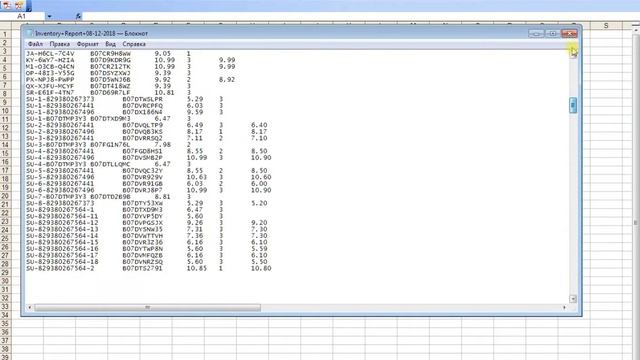The height and width of the screenshot is (360, 640).
Task: Click the Notepad scroll down arrow
Action: click(x=573, y=299)
